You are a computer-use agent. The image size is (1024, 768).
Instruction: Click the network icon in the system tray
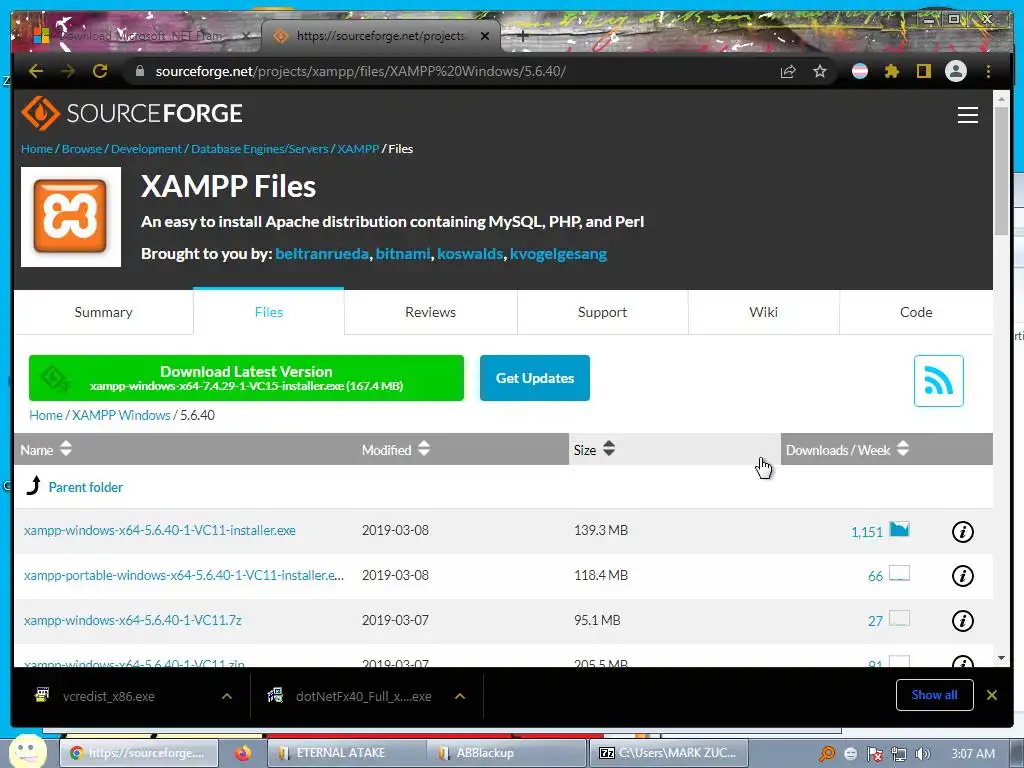[899, 754]
